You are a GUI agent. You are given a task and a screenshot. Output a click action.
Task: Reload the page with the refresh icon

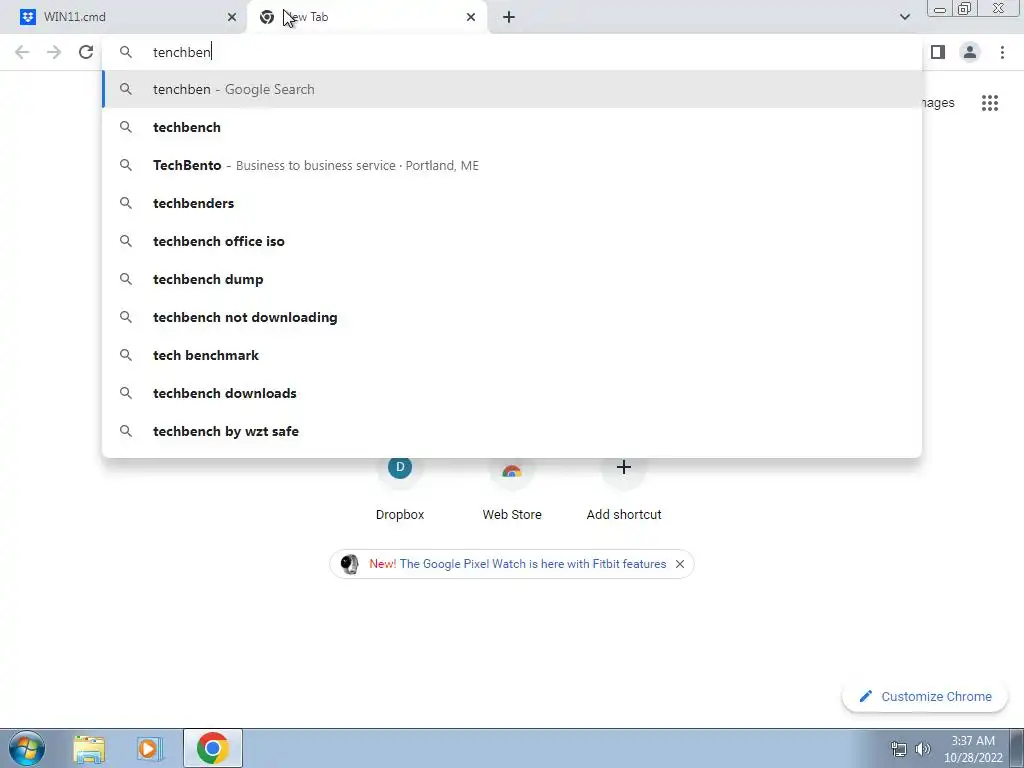[x=86, y=52]
